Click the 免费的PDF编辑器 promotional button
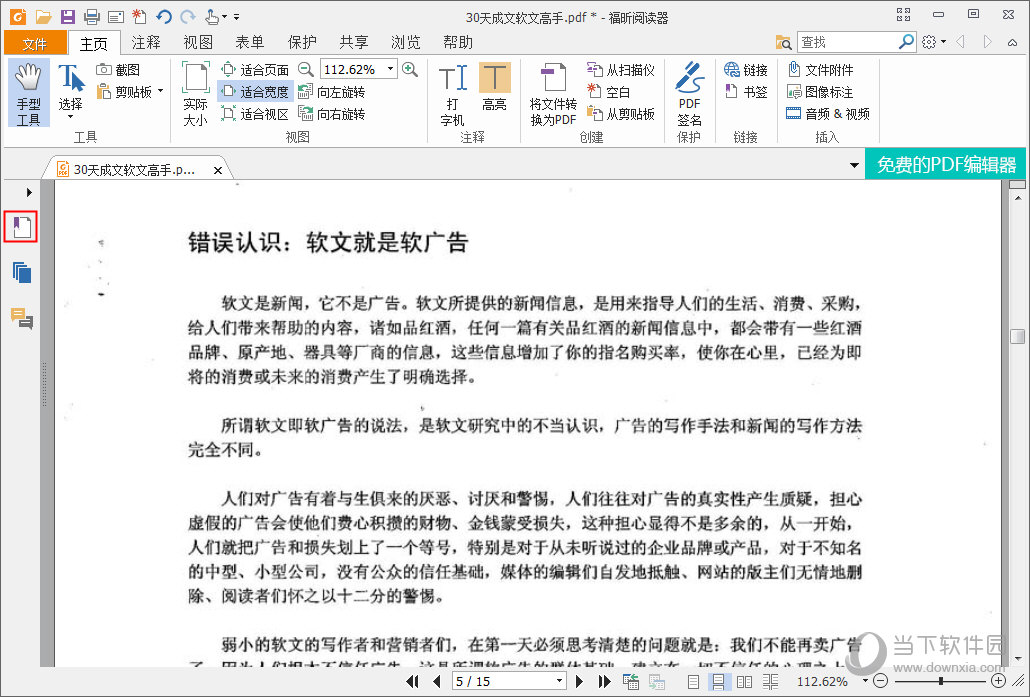The width and height of the screenshot is (1030, 697). click(944, 162)
